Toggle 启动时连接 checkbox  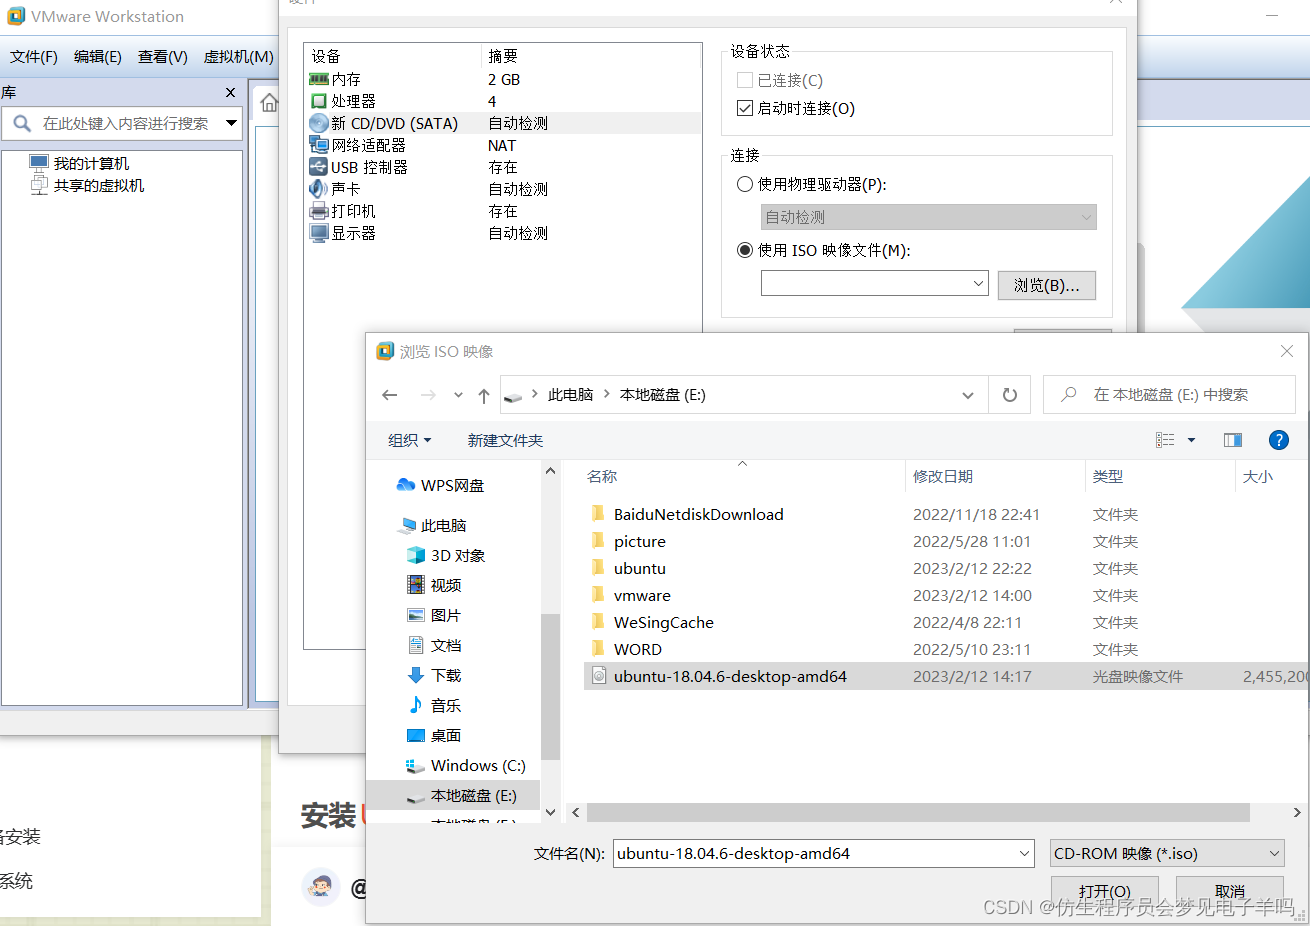(745, 108)
